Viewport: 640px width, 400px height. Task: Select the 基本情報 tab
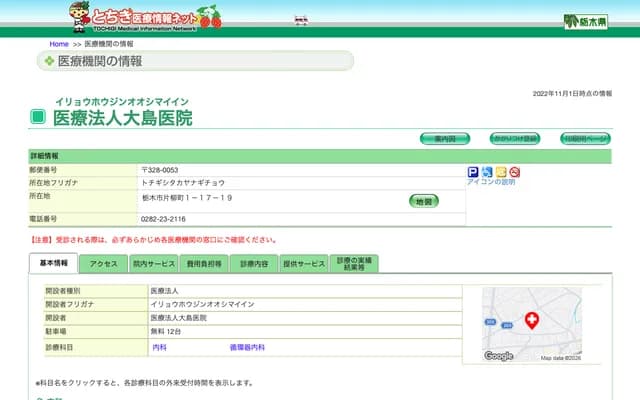pos(53,263)
